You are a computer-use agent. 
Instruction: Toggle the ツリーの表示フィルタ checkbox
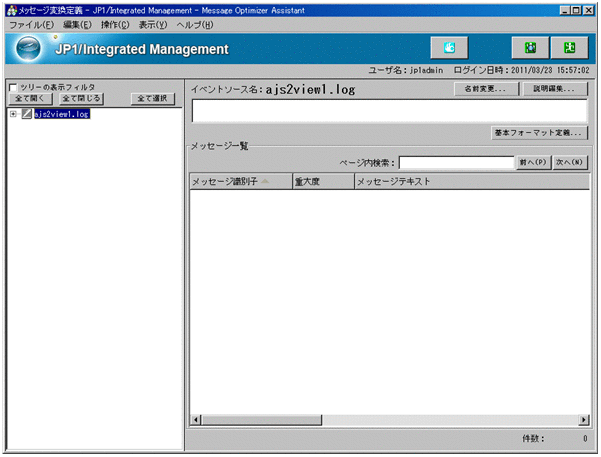[x=12, y=87]
